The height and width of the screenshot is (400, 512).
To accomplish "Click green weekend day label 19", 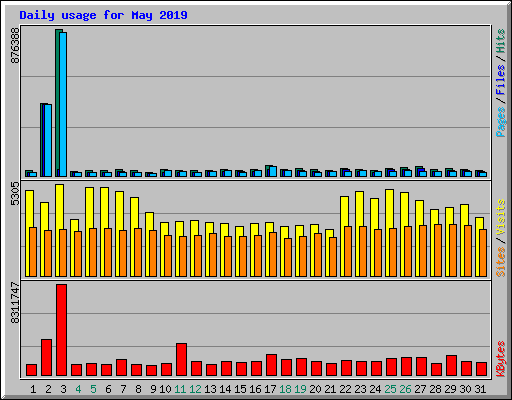I will click(300, 389).
